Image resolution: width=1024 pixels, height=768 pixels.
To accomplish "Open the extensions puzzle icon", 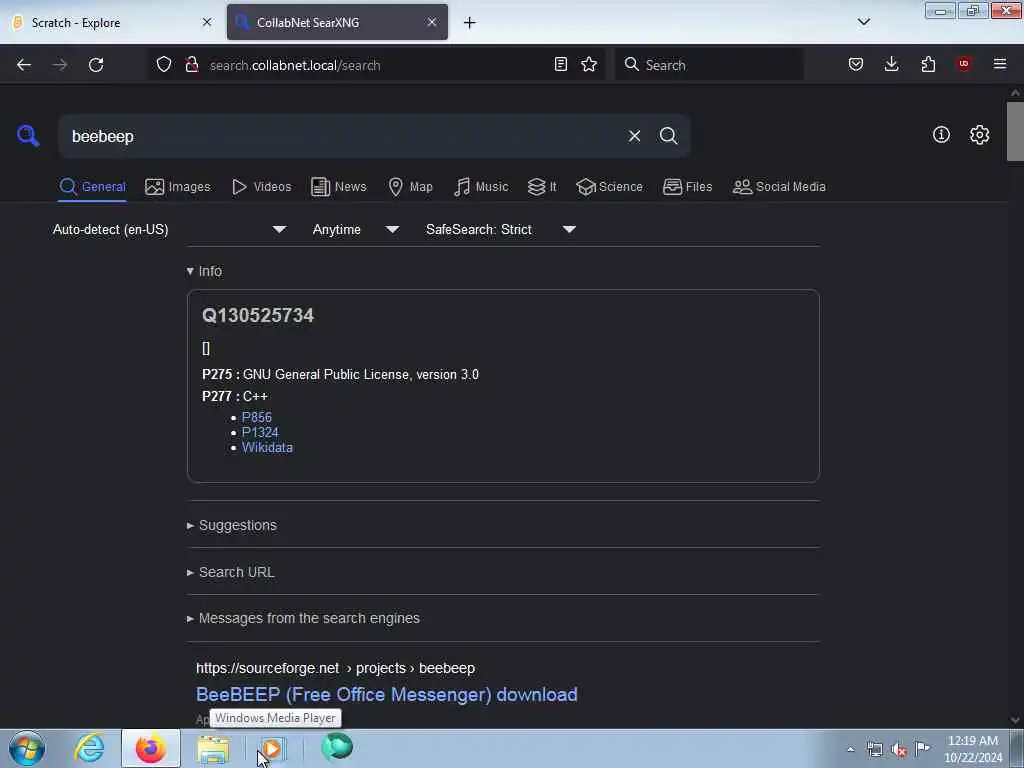I will click(928, 64).
